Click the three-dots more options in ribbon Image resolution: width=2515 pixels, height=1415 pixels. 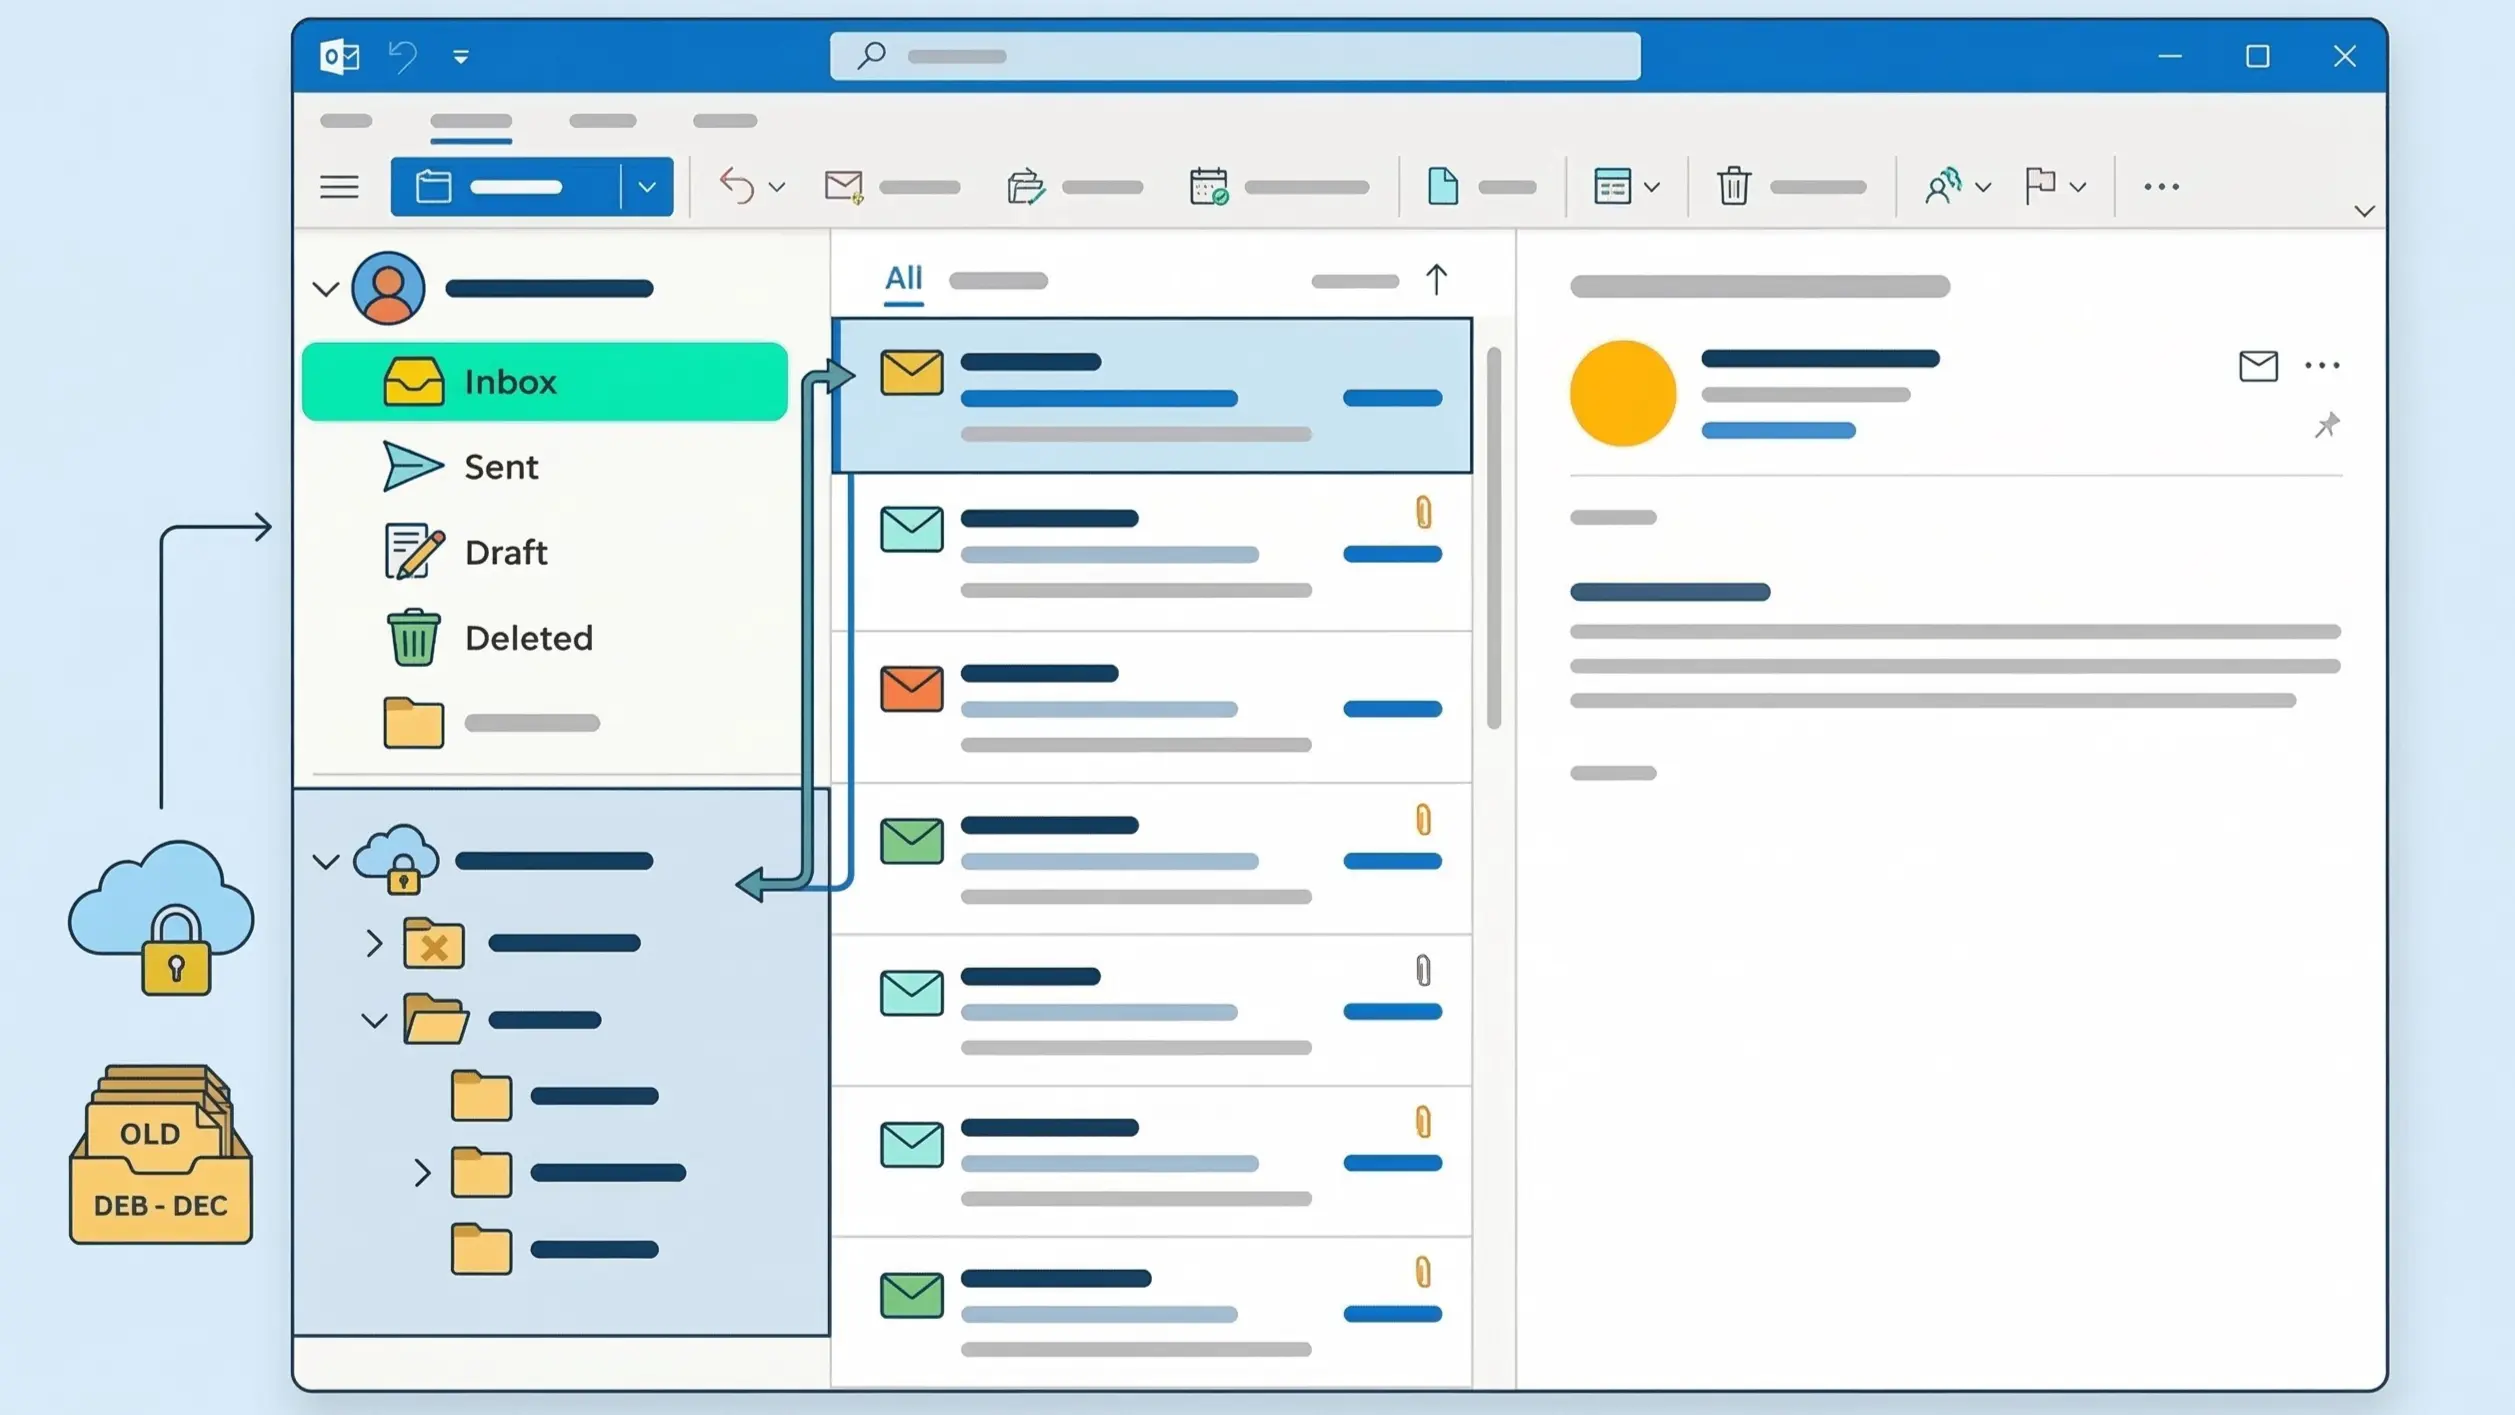tap(2160, 186)
